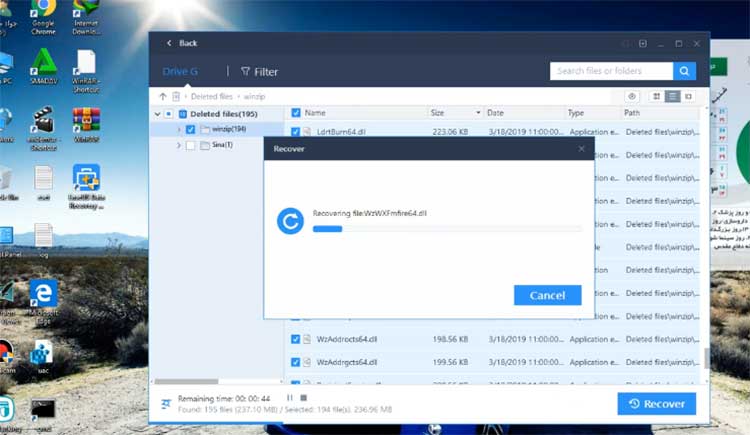Click the search magnifier icon button

pyautogui.click(x=684, y=71)
